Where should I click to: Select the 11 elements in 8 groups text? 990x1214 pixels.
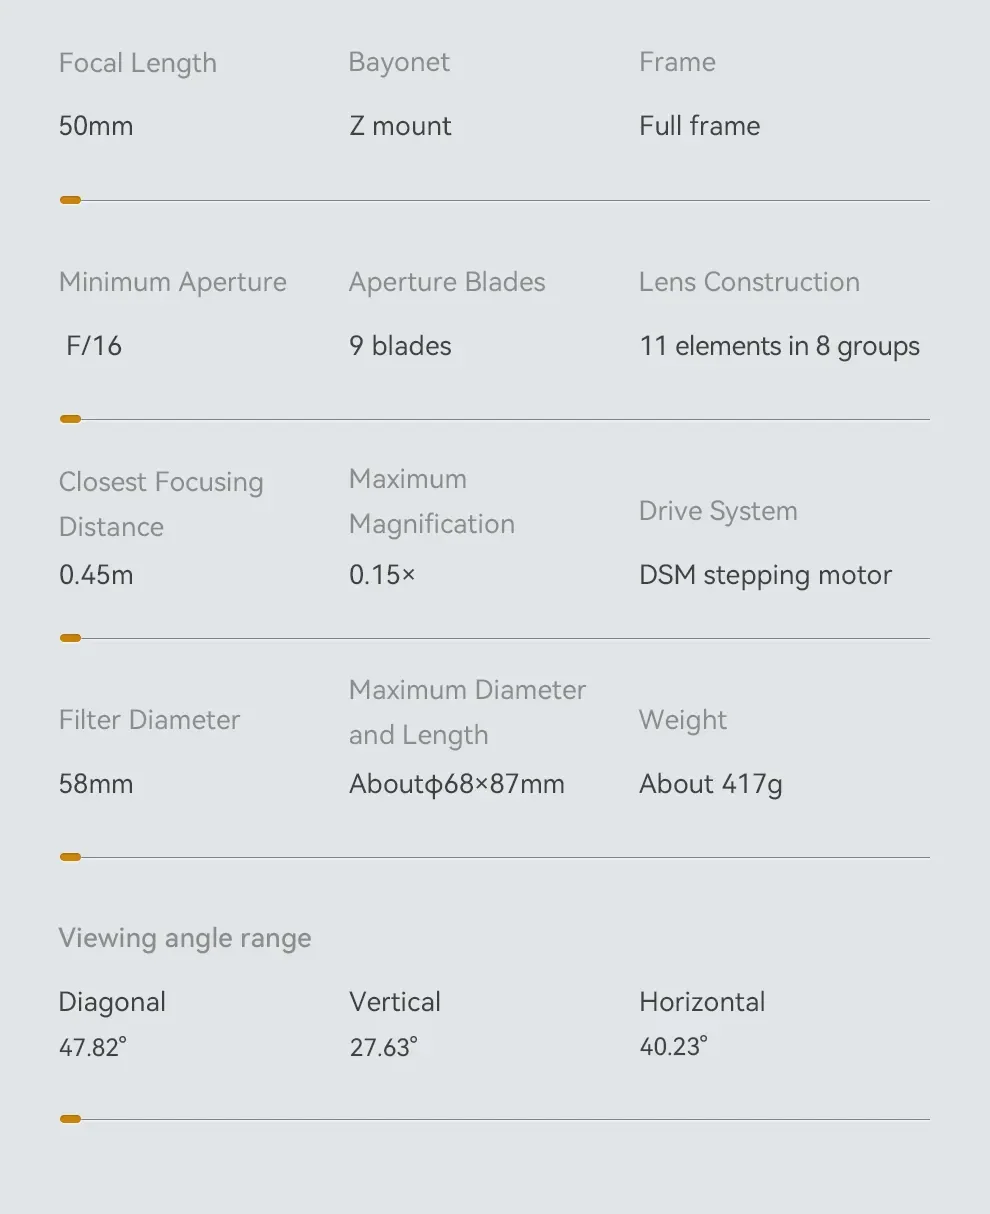click(x=780, y=346)
